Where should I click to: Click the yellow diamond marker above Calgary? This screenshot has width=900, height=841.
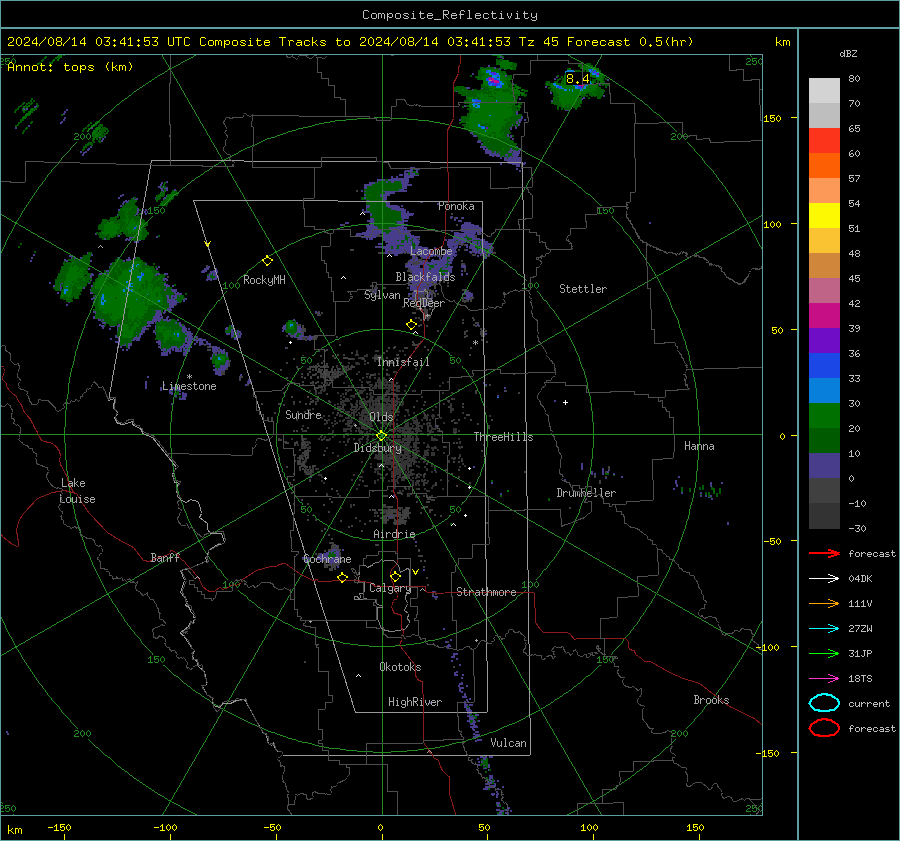point(395,576)
